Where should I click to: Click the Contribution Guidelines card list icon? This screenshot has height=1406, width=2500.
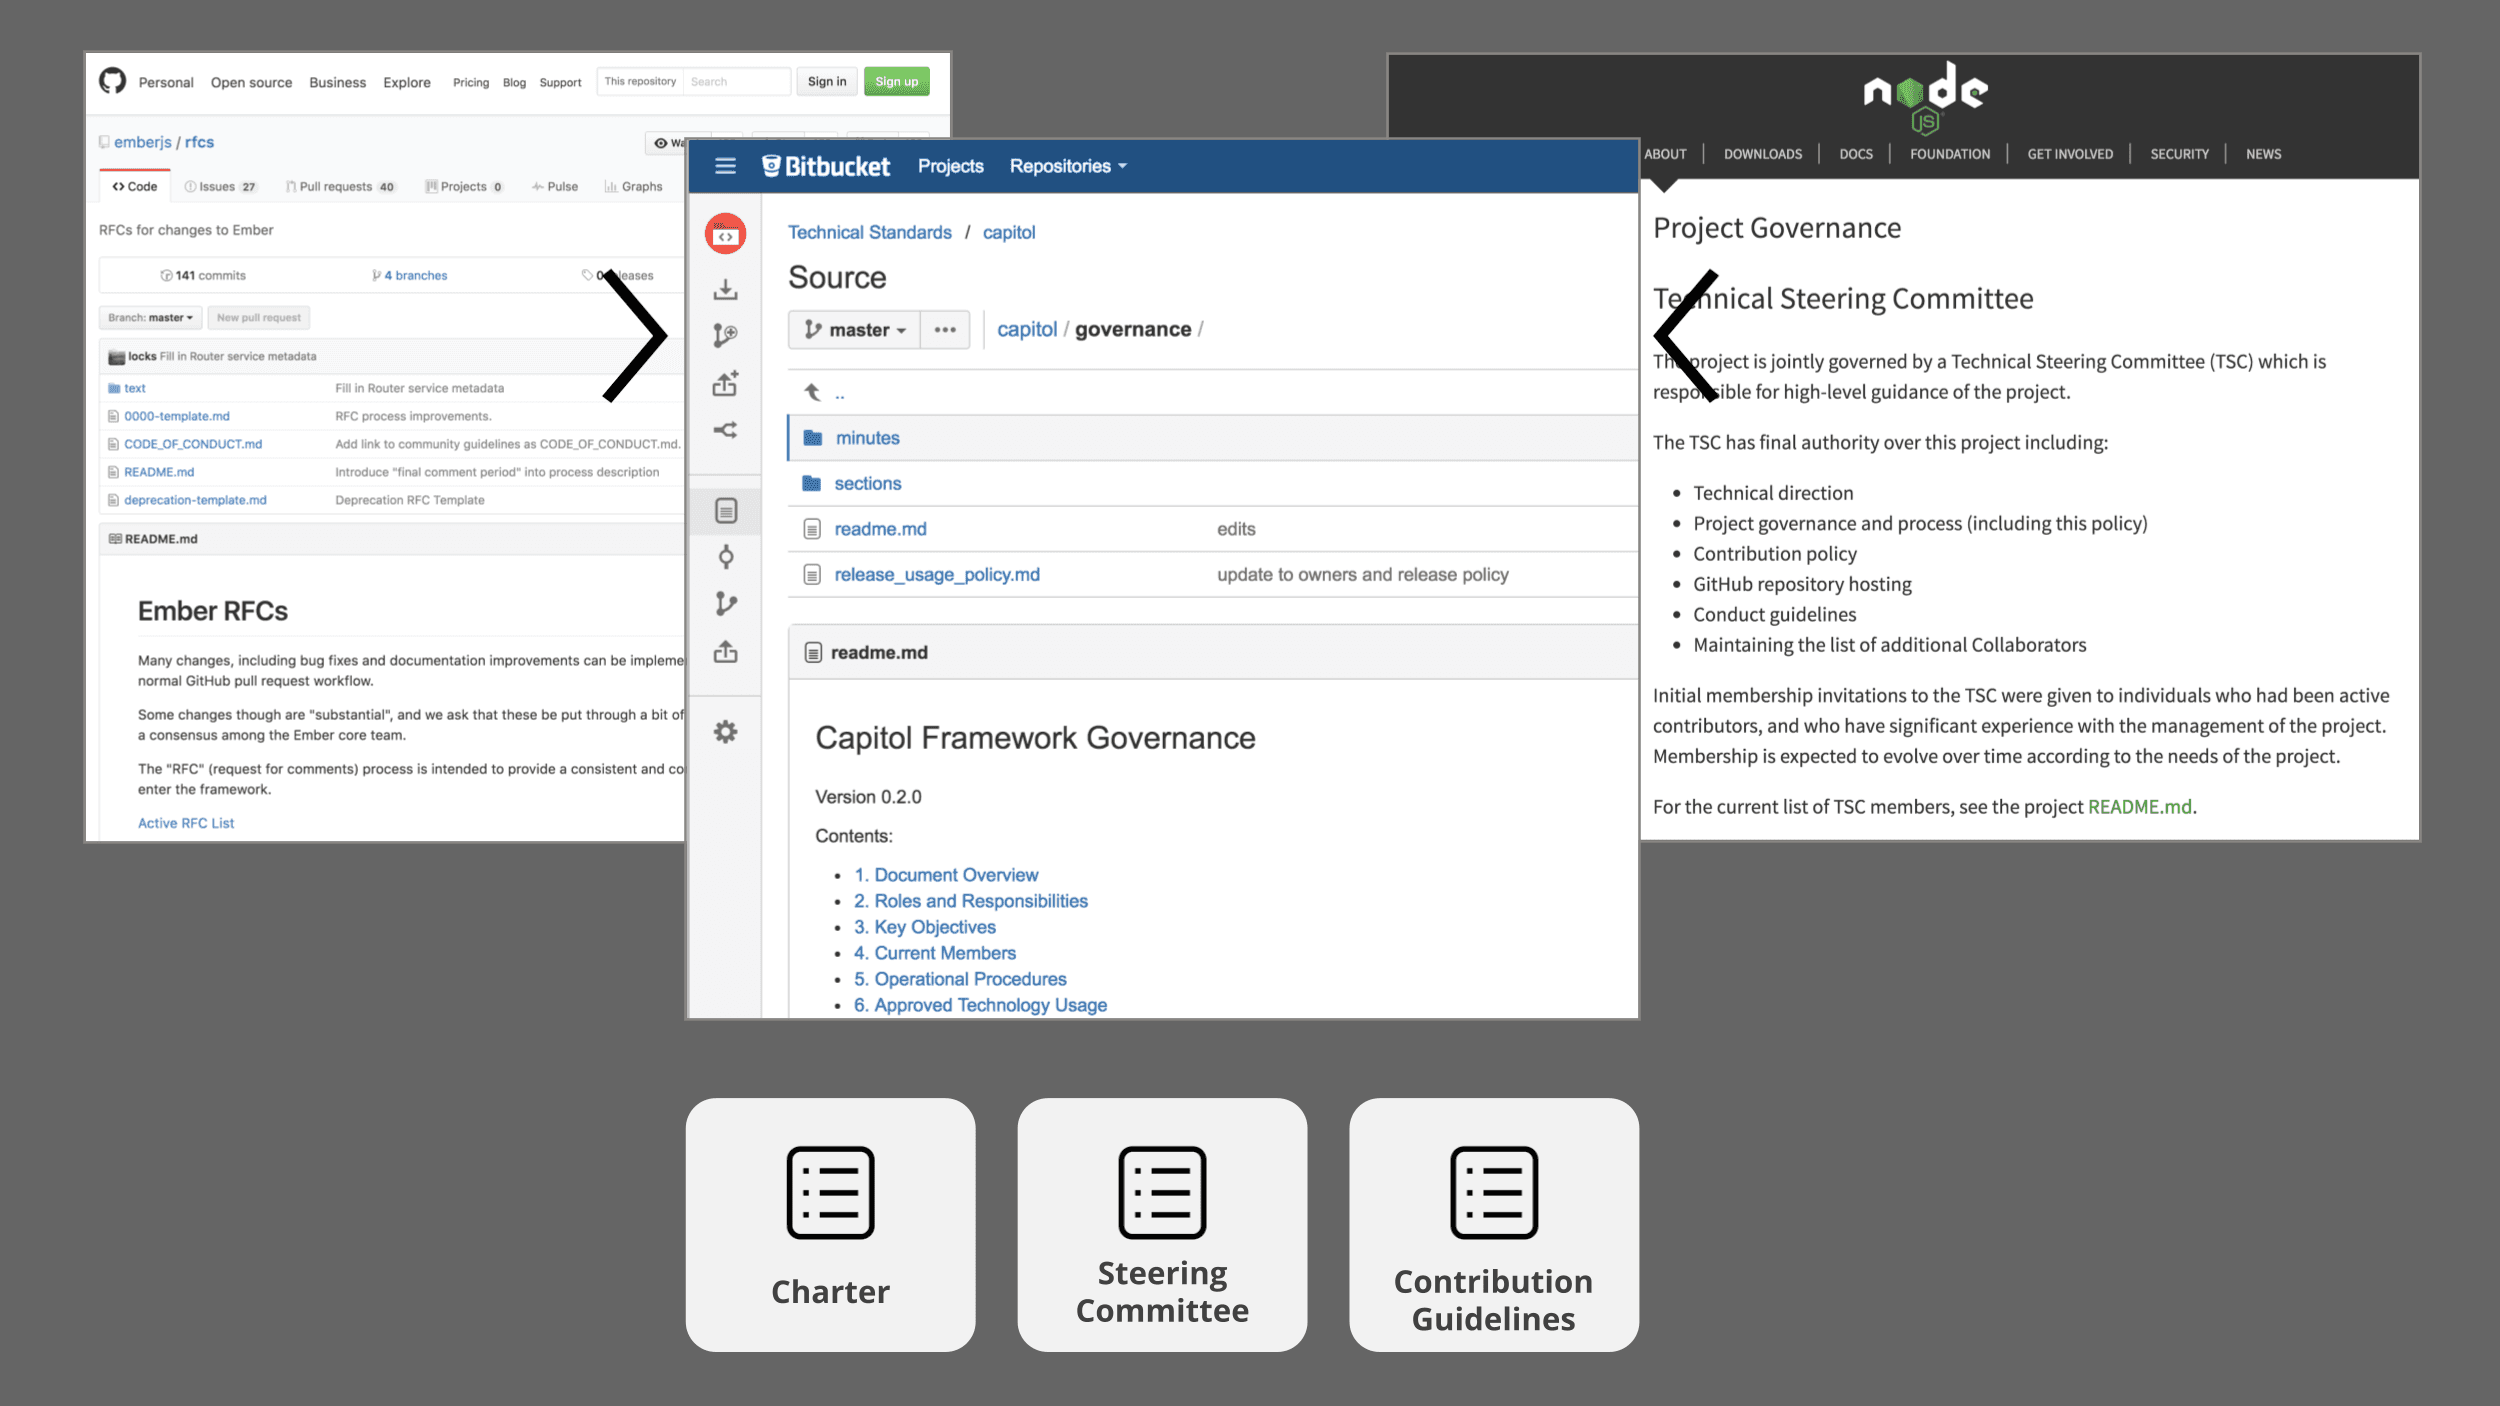(x=1494, y=1192)
